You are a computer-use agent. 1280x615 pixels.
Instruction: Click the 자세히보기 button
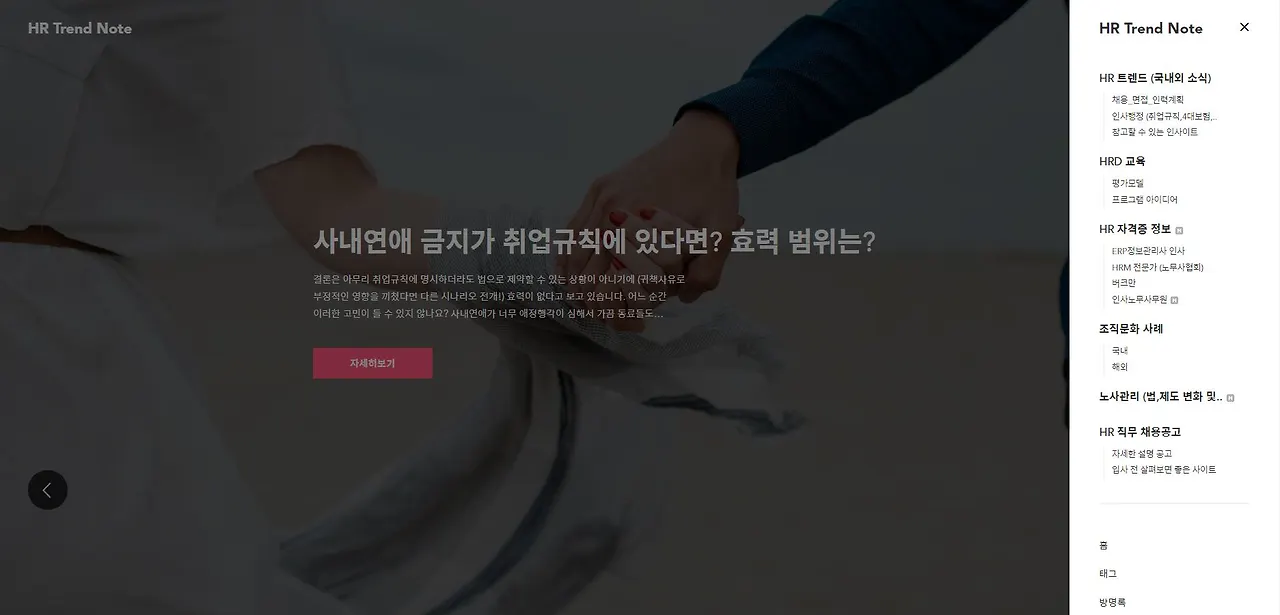(372, 363)
